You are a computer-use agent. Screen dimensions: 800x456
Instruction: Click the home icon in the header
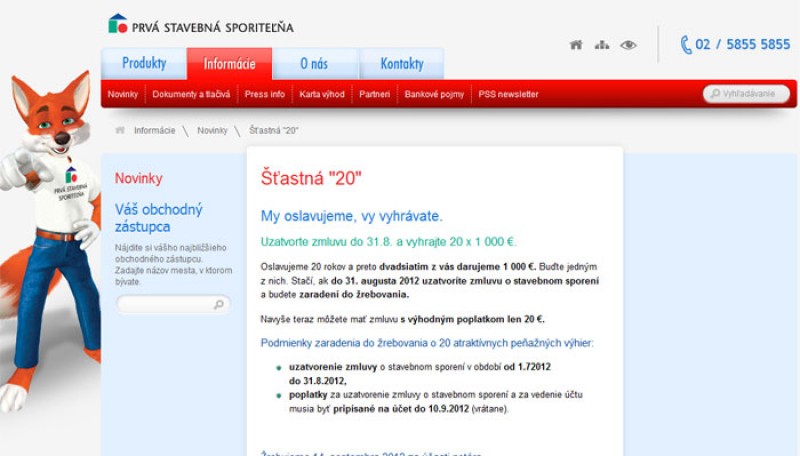(x=575, y=45)
